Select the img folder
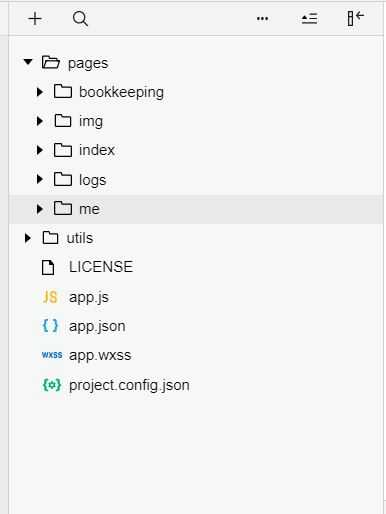 [91, 121]
